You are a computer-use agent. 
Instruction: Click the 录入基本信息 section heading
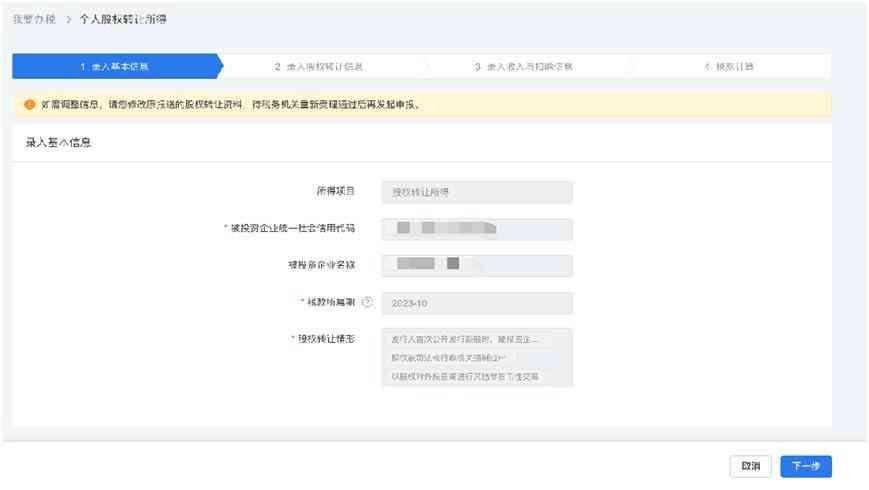[x=58, y=142]
